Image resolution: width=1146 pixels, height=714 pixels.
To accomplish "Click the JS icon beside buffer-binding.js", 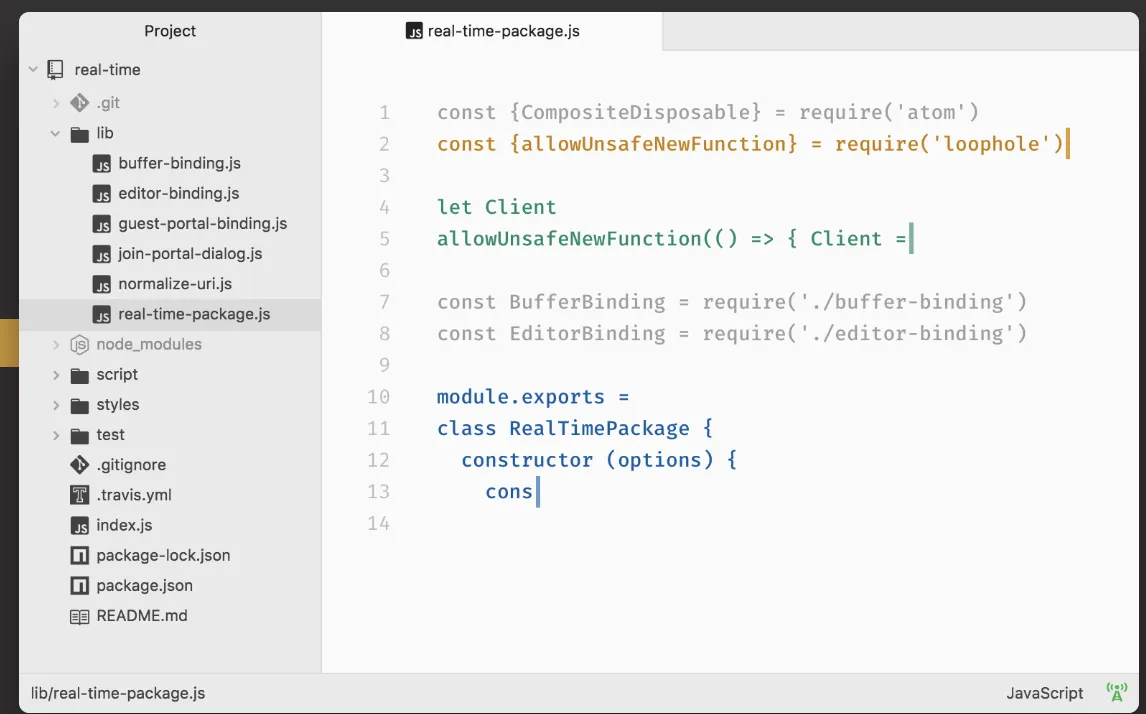I will point(102,164).
